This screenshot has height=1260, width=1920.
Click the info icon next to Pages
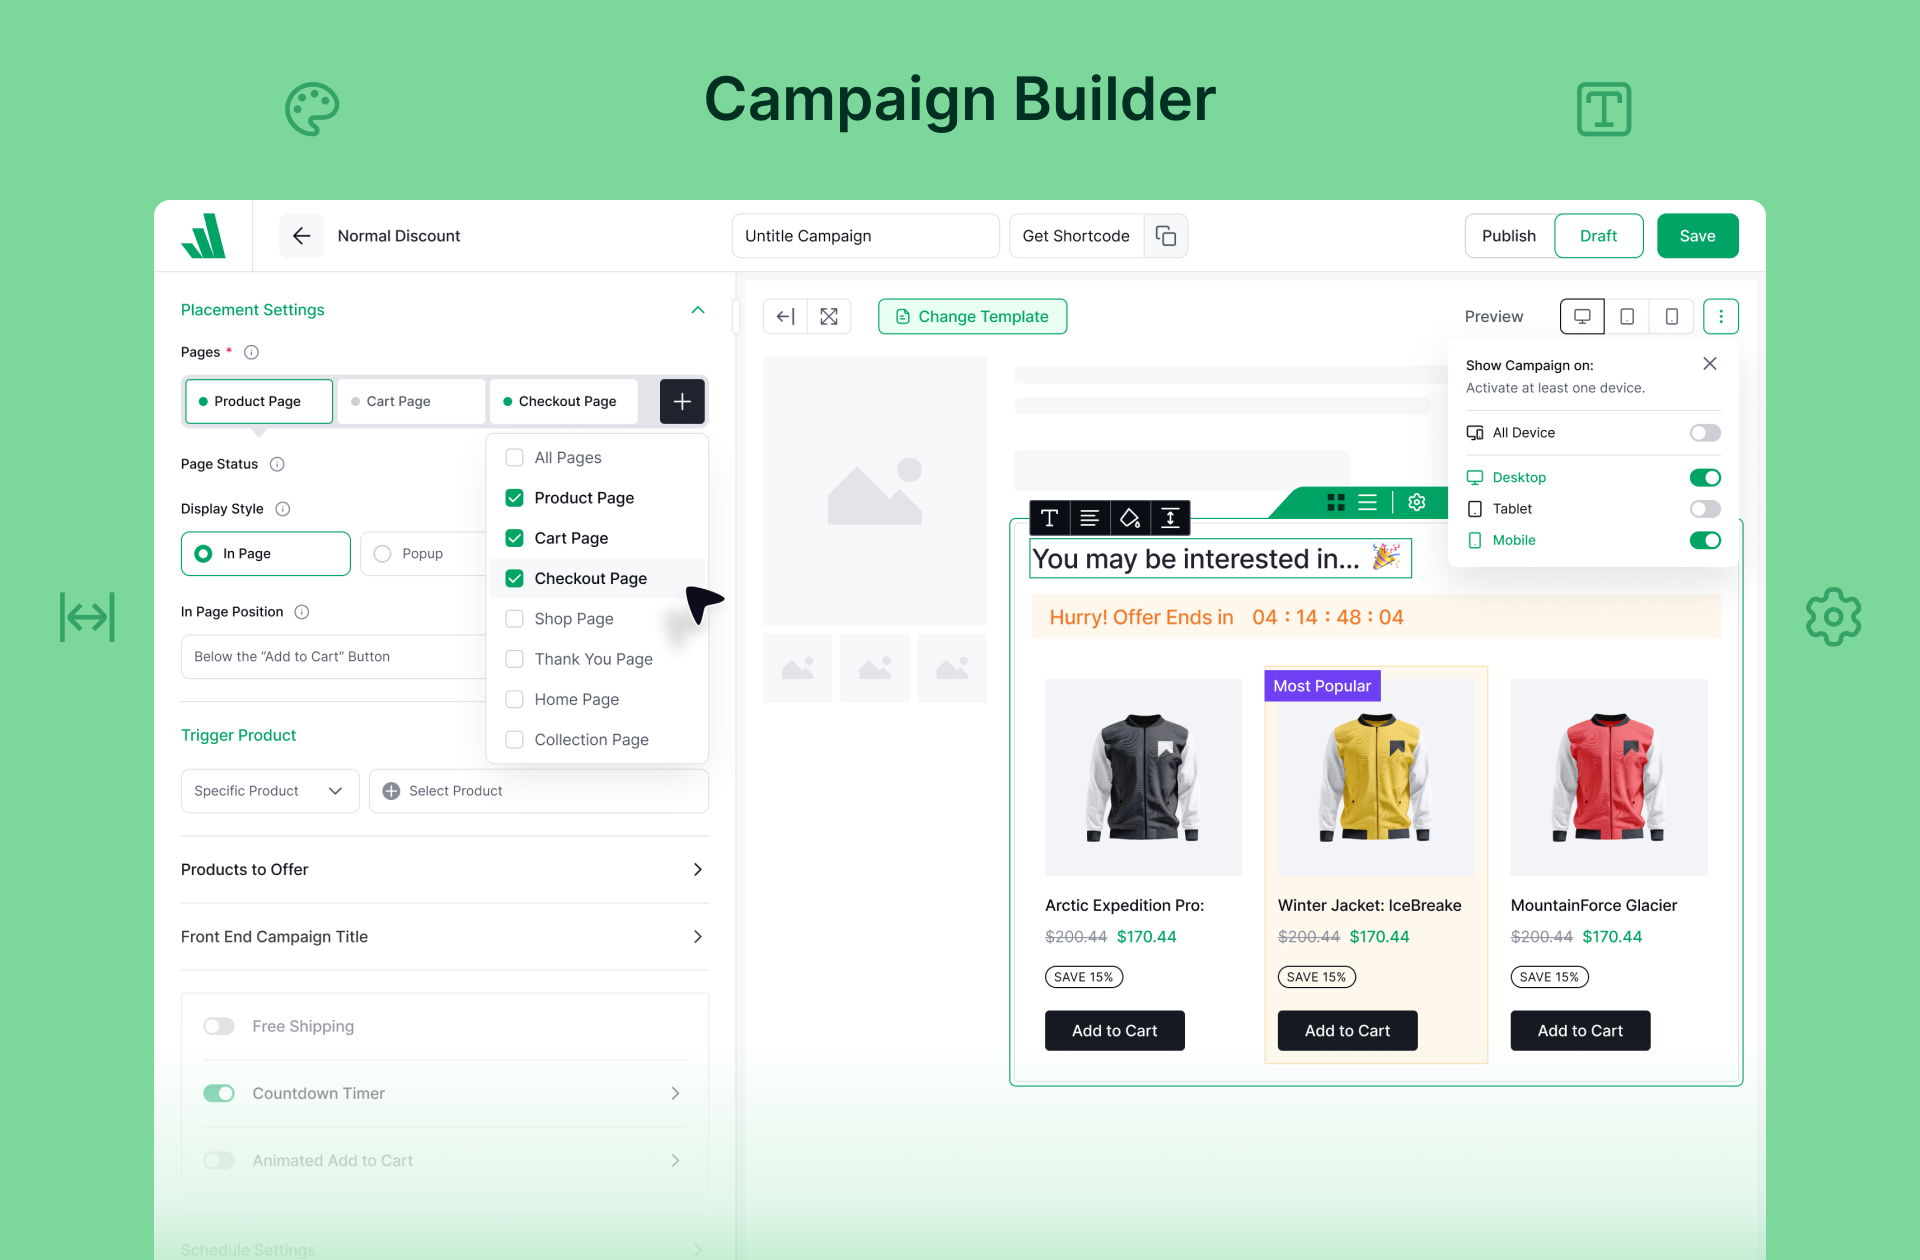coord(252,352)
